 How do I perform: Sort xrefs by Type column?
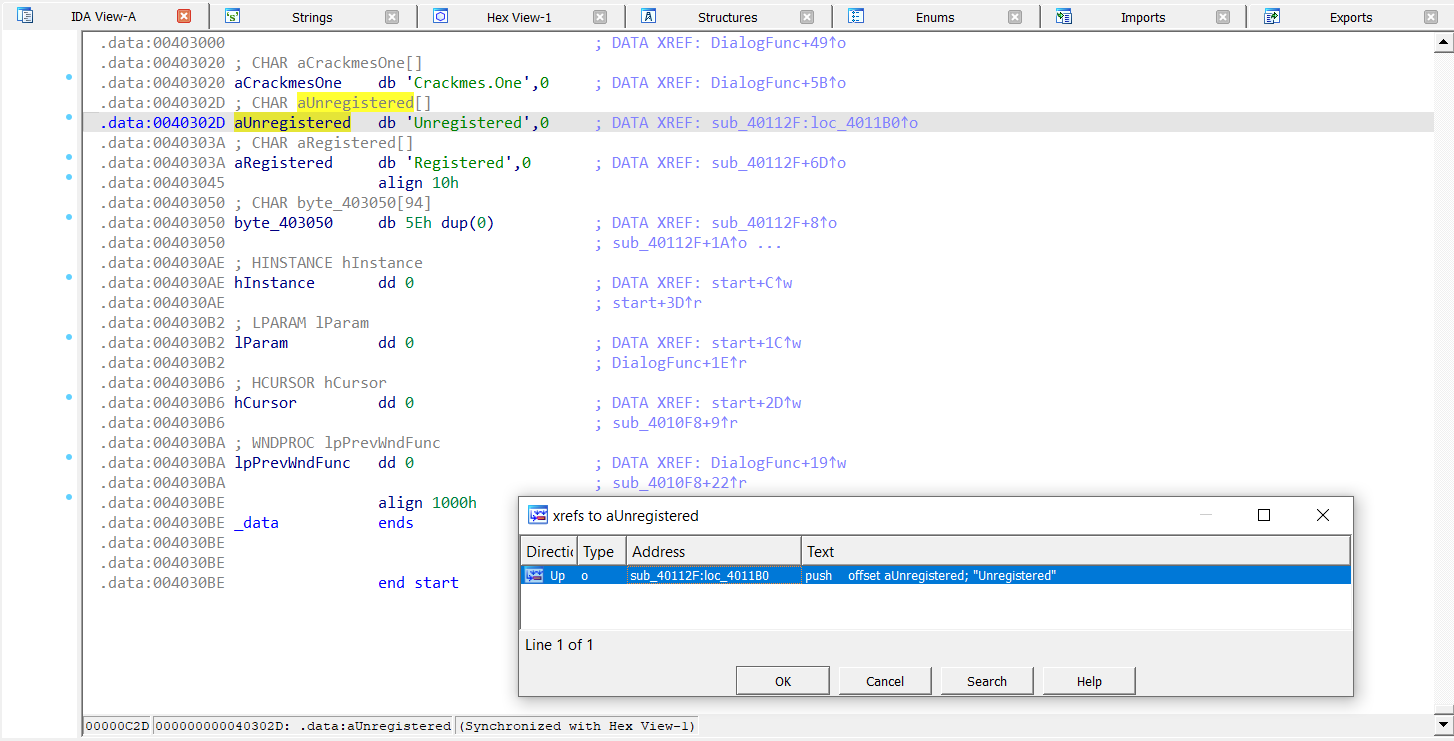coord(601,551)
